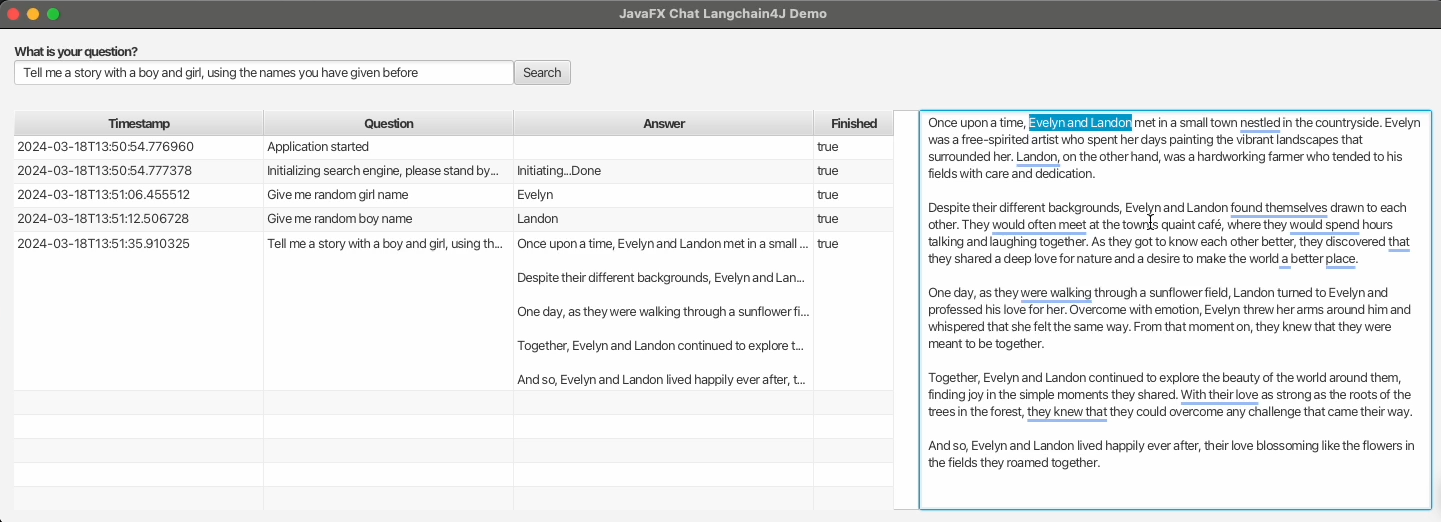The width and height of the screenshot is (1441, 522).
Task: Click 'Together, Evelyn and Landon continued' line in table
Action: pyautogui.click(x=660, y=346)
